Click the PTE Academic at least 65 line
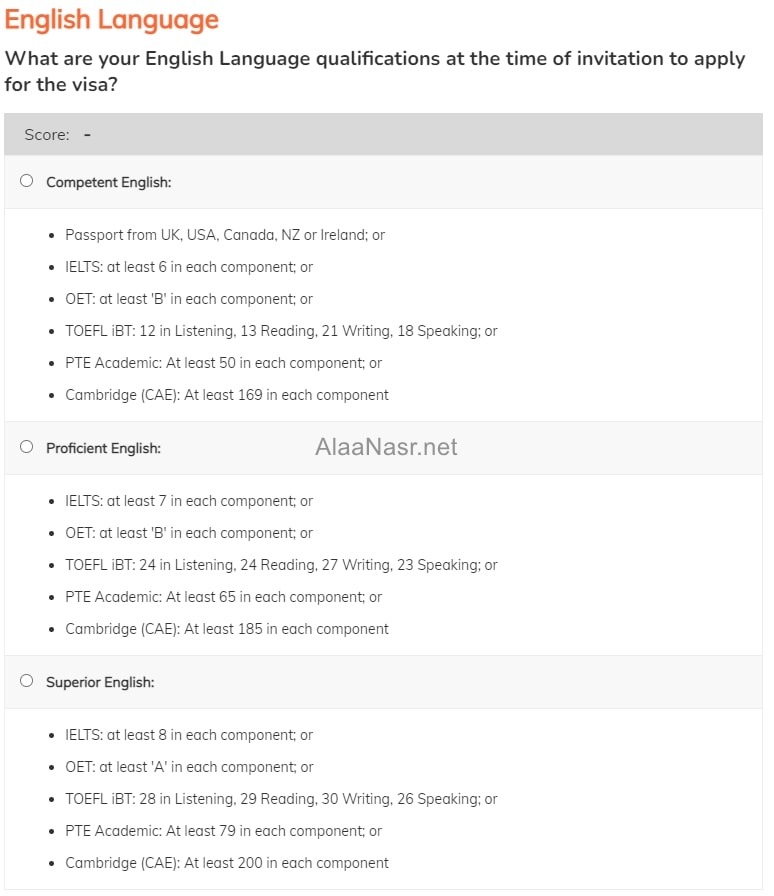Screen dimensions: 774x896 coord(223,597)
